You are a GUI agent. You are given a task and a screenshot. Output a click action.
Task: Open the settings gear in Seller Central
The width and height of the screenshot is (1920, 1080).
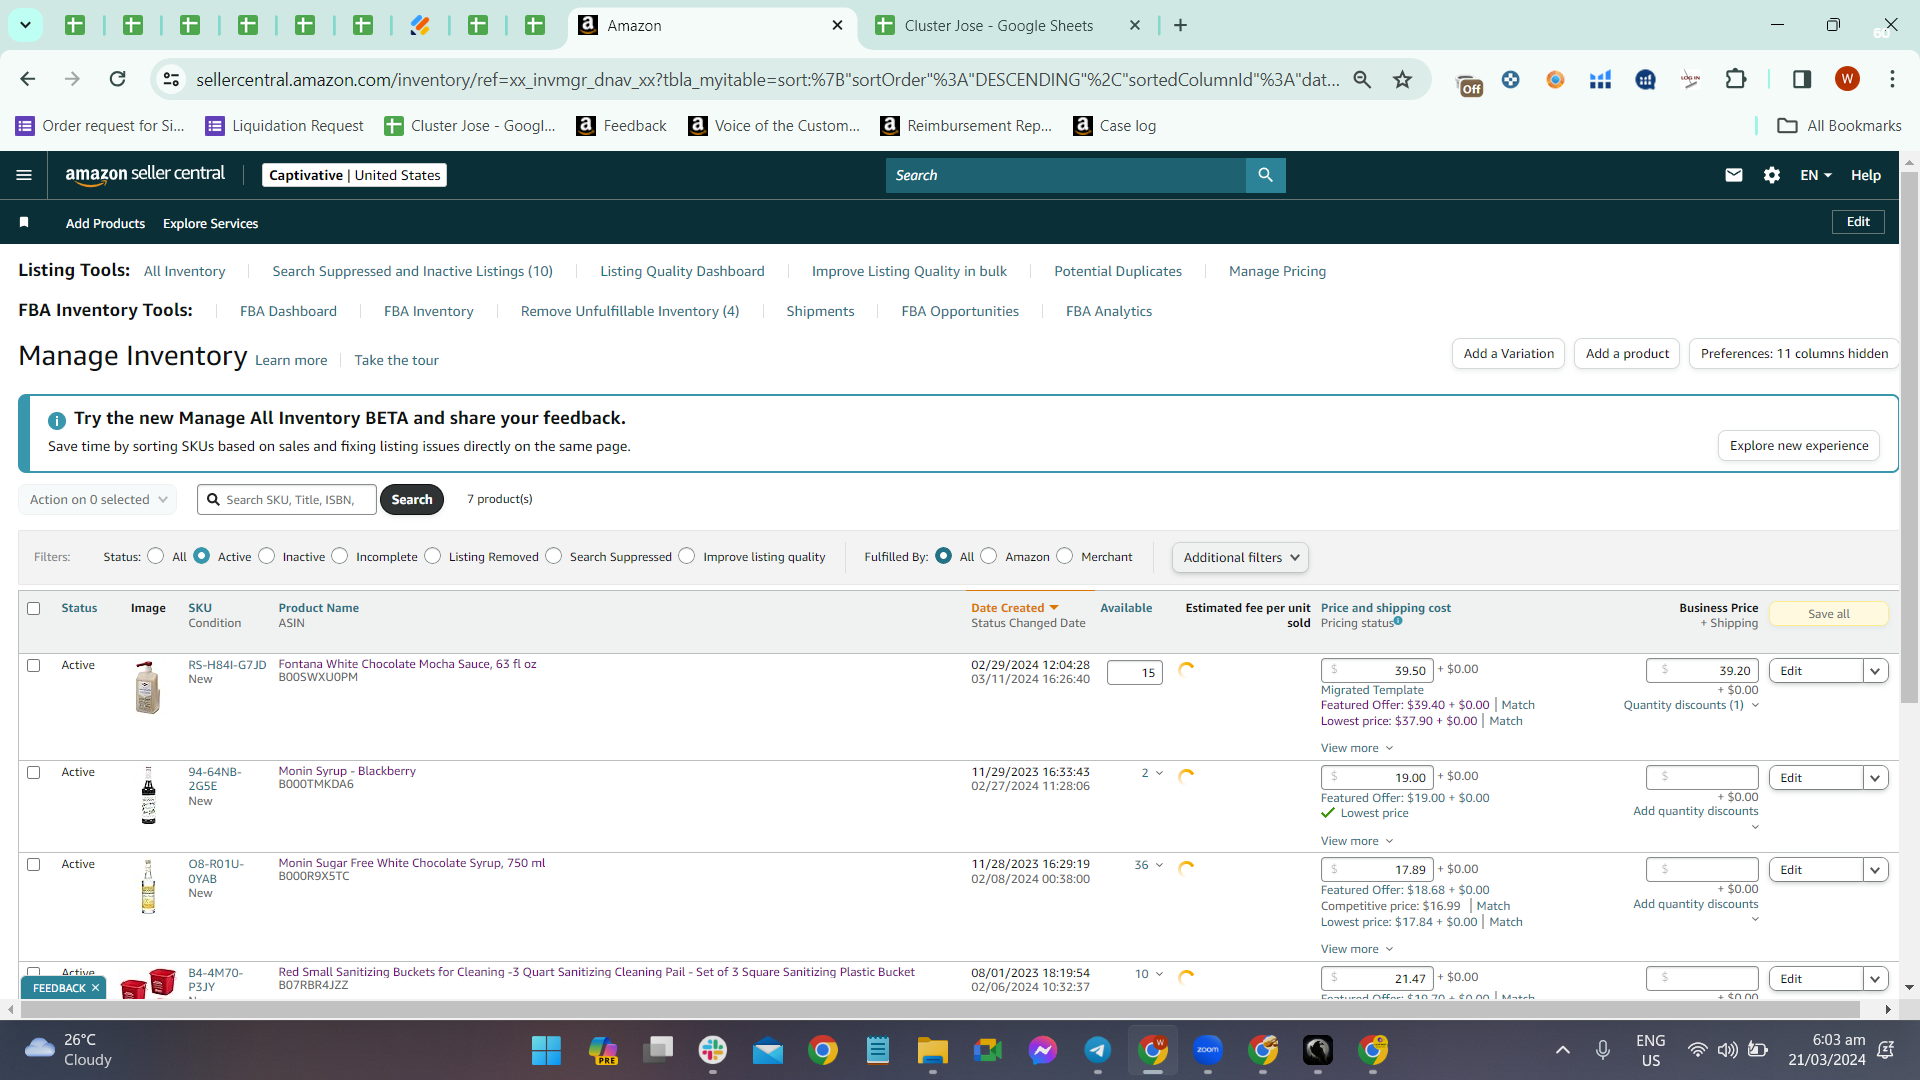pyautogui.click(x=1772, y=175)
